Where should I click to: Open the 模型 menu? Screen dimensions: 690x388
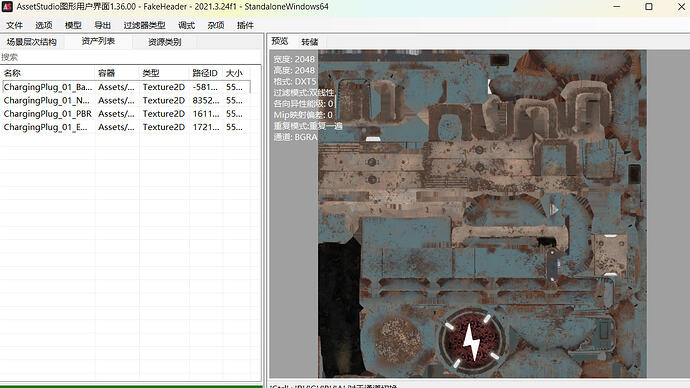(73, 25)
